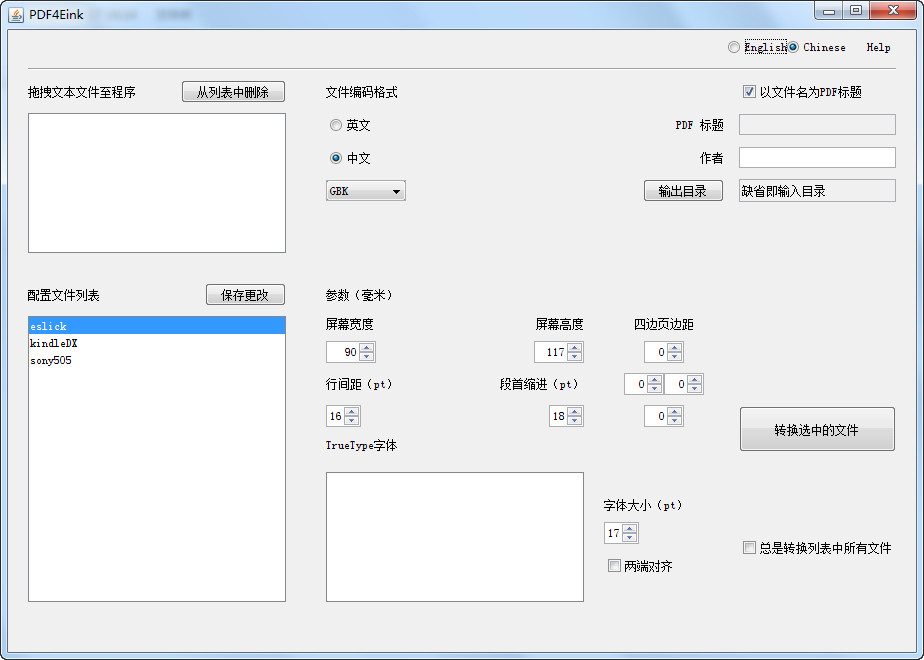Image resolution: width=924 pixels, height=660 pixels.
Task: Click the PDF4Eink Java icon in title bar
Action: (x=16, y=14)
